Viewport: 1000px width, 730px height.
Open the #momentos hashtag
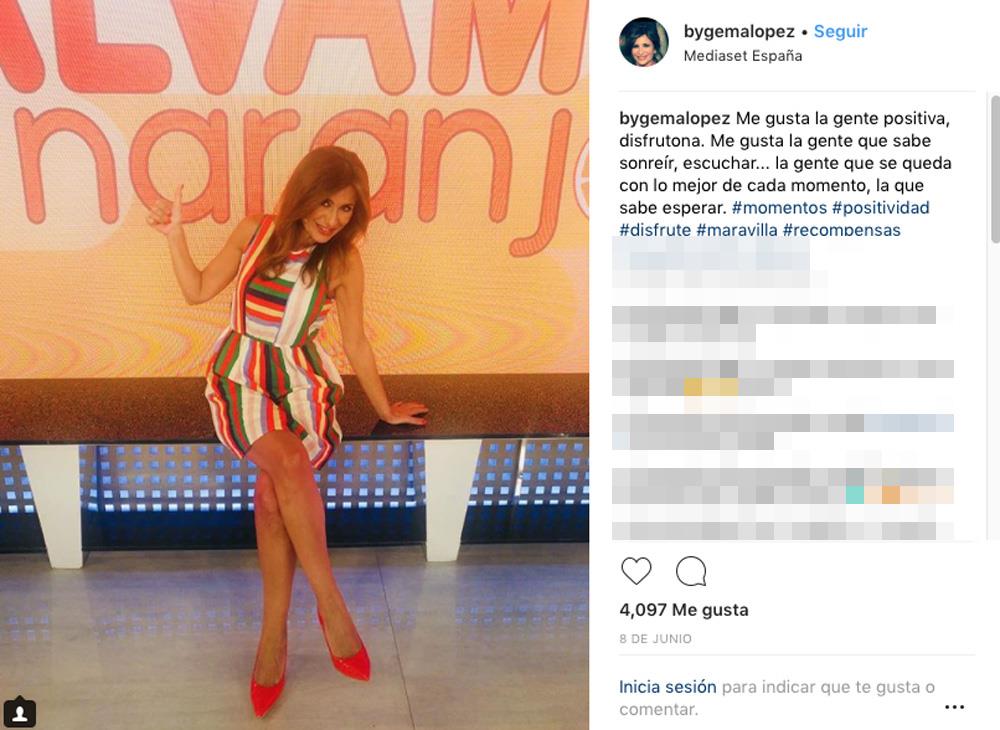click(779, 208)
